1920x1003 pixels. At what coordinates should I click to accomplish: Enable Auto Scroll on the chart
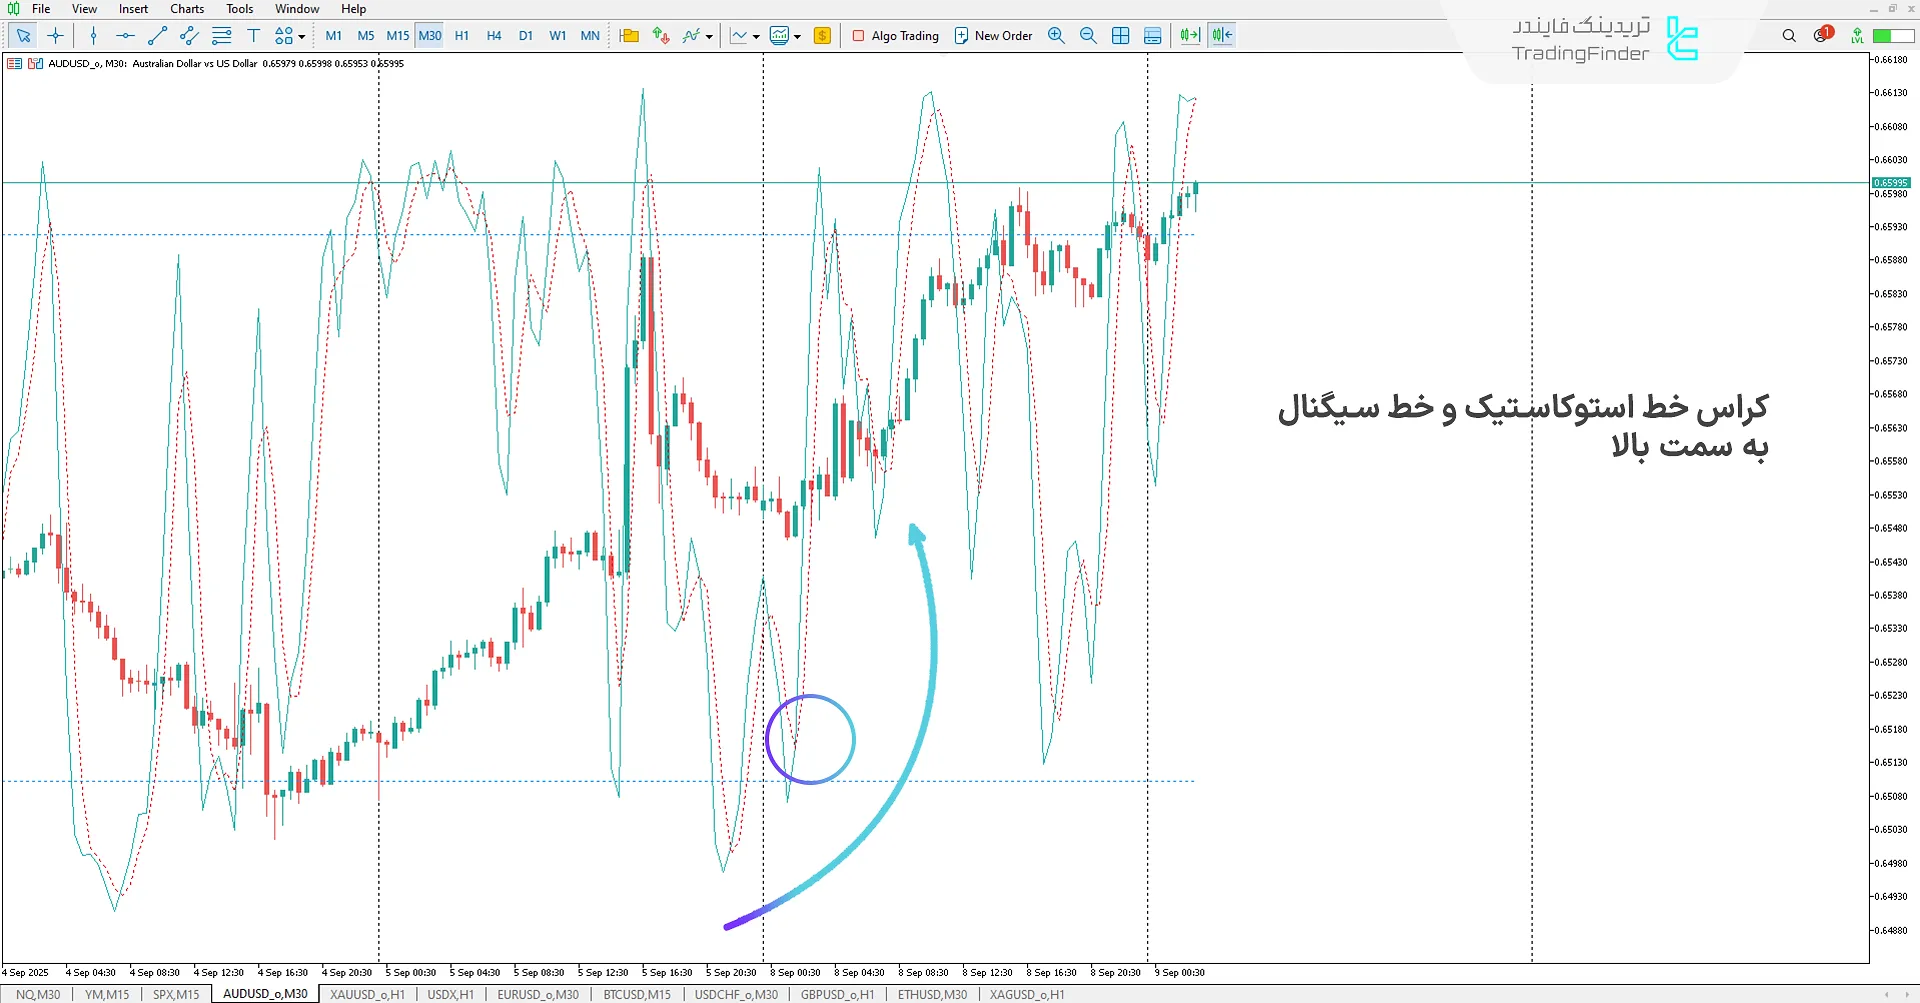[x=1188, y=35]
